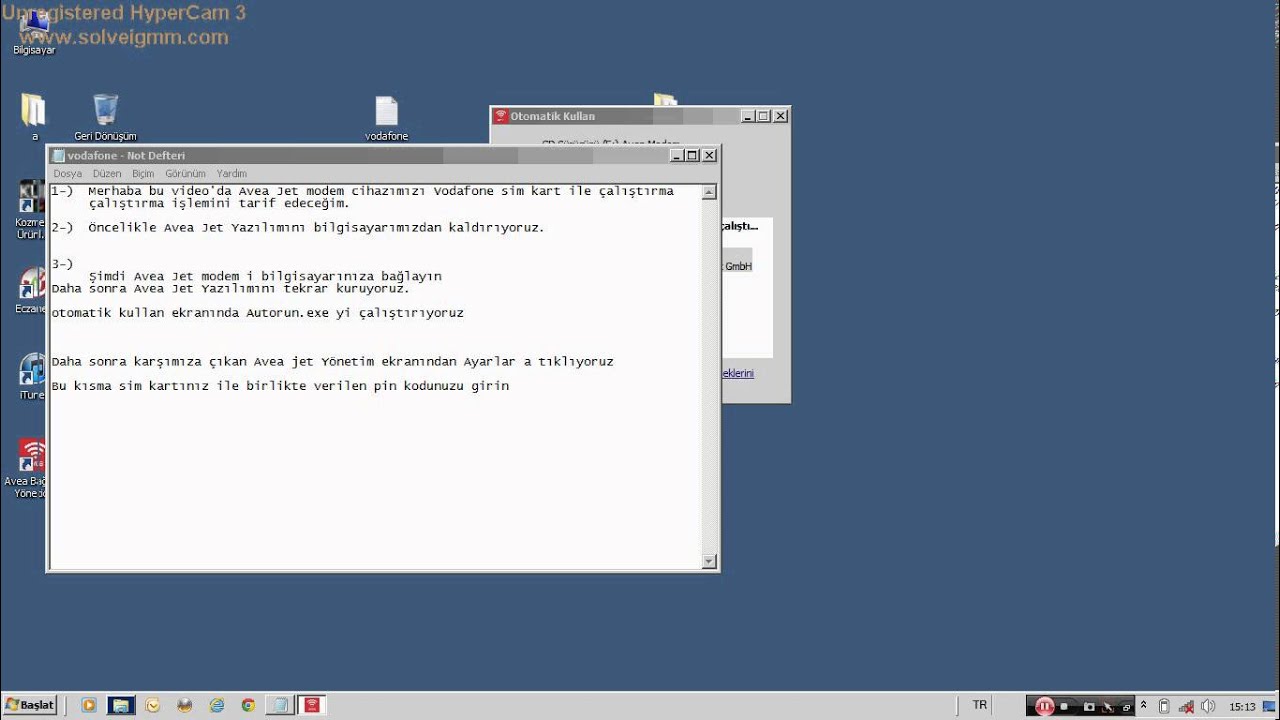Launch Internet Explorer from taskbar
Image resolution: width=1280 pixels, height=720 pixels.
pyautogui.click(x=216, y=705)
